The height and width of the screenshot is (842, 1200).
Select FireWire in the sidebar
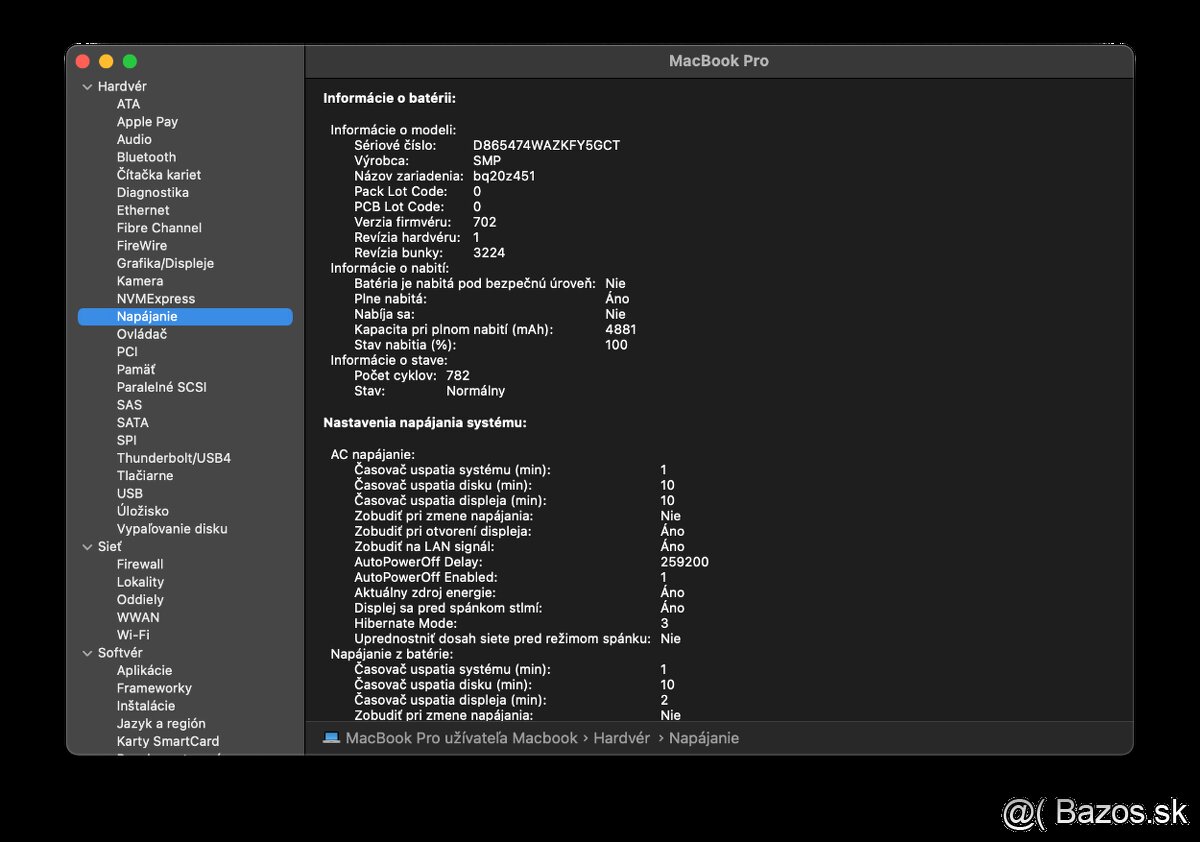(x=142, y=246)
